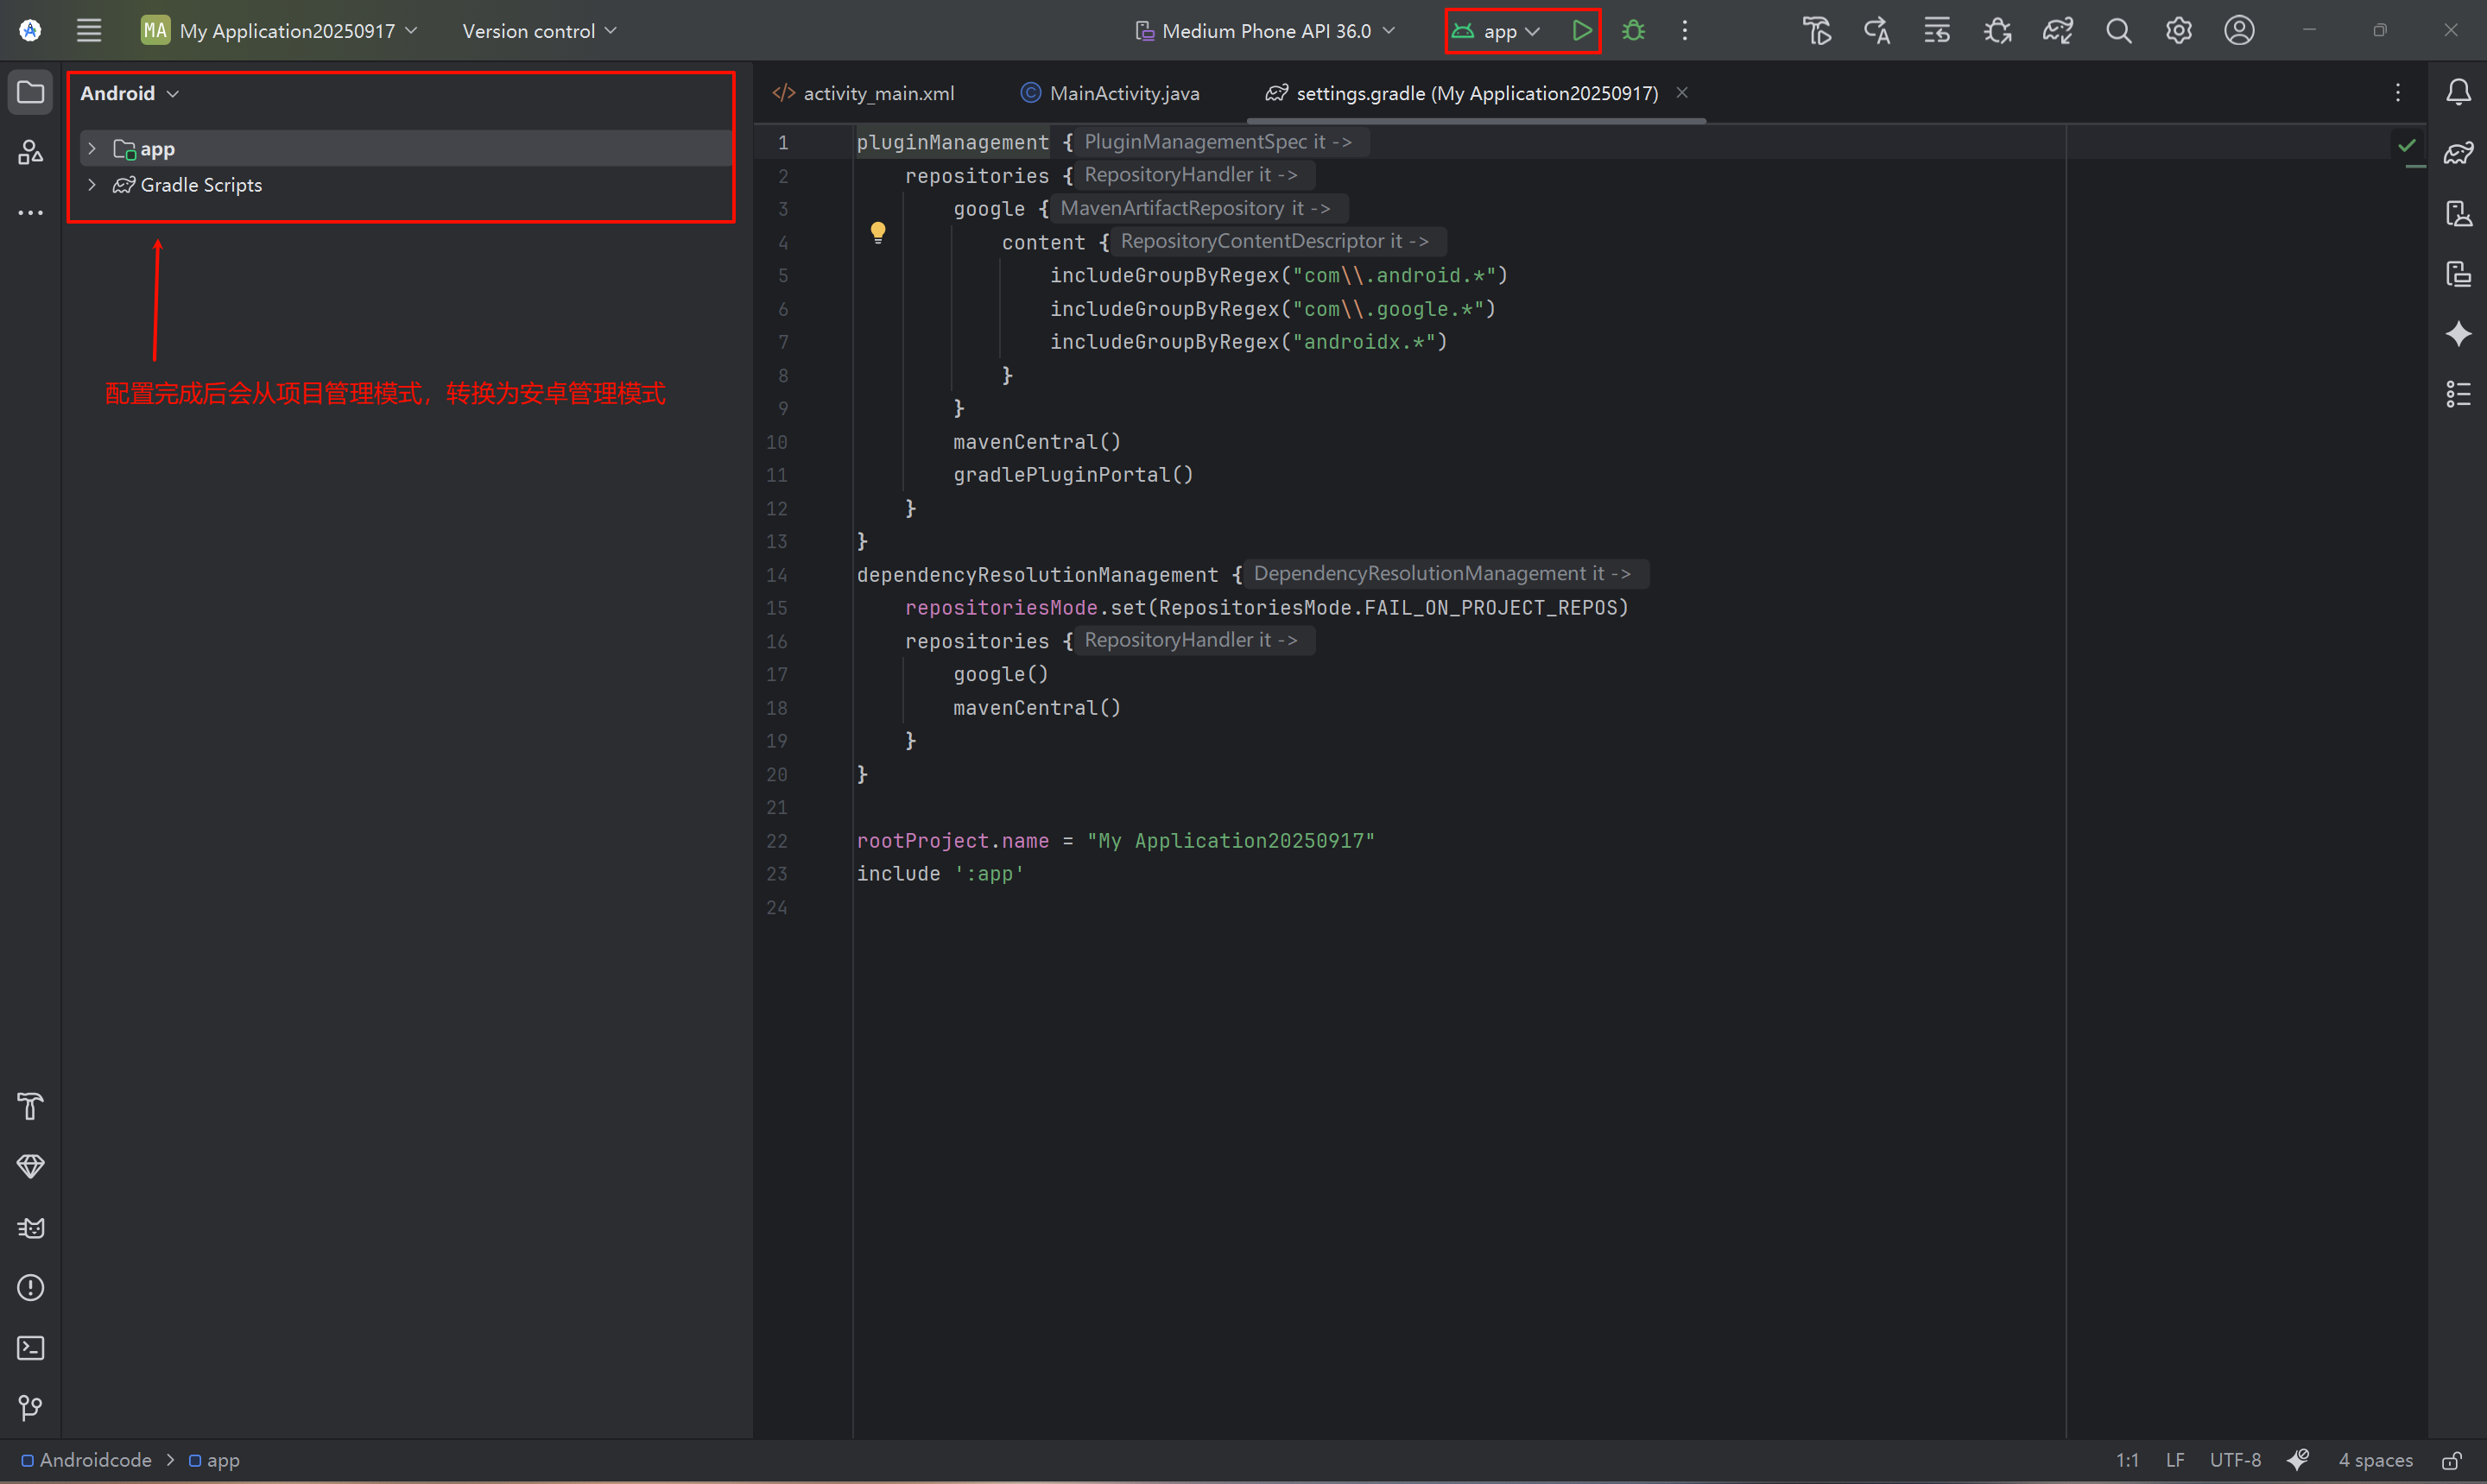Switch to the activity_main.xml tab
Viewport: 2487px width, 1484px height.
(864, 93)
